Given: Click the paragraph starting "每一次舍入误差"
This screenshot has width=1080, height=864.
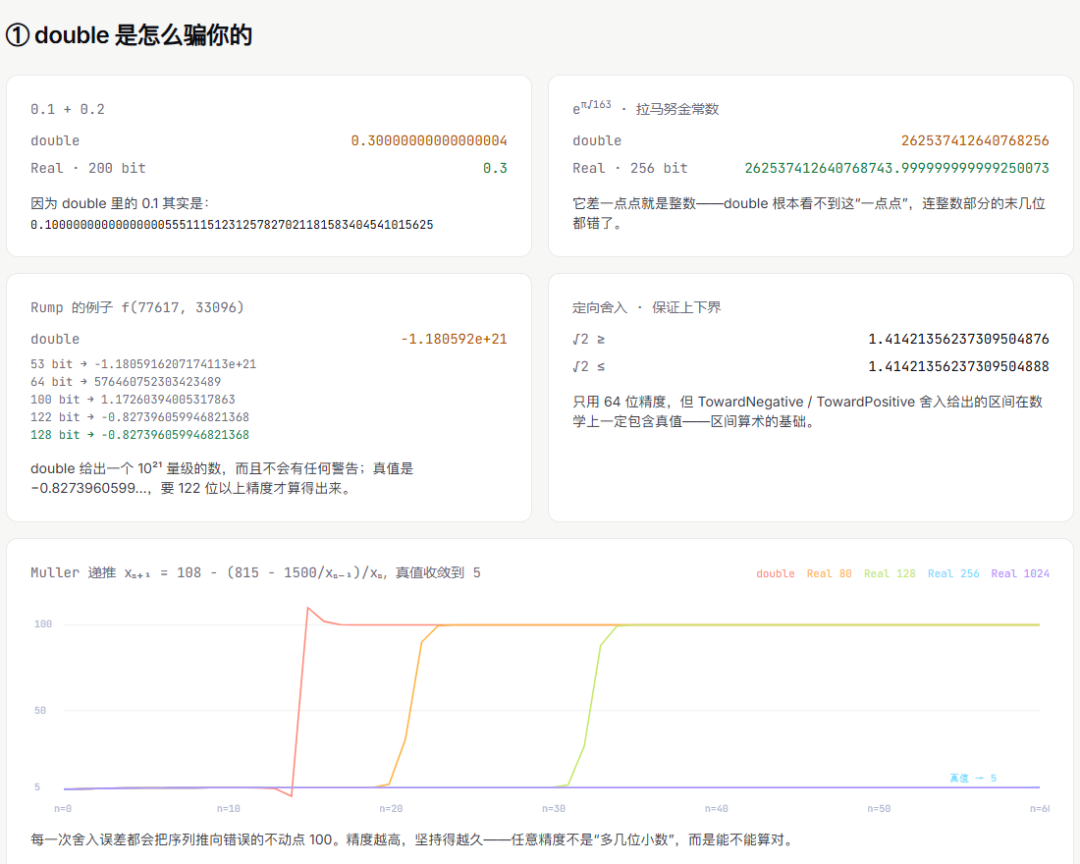Looking at the screenshot, I should click(x=413, y=839).
